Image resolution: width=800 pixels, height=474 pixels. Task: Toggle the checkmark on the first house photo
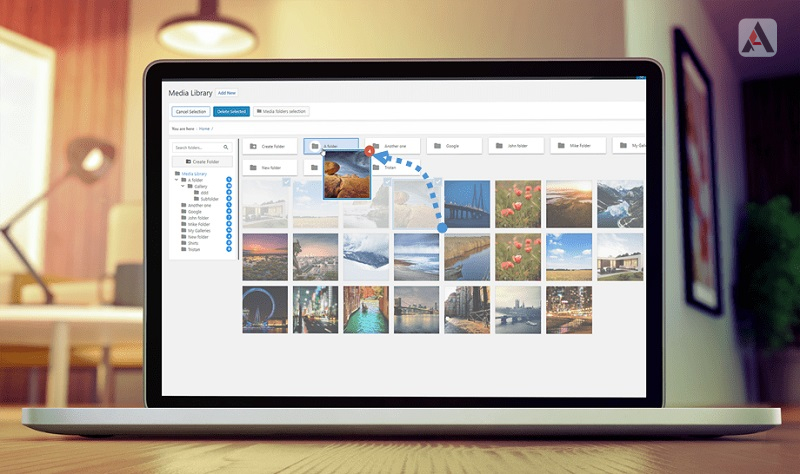coord(287,183)
